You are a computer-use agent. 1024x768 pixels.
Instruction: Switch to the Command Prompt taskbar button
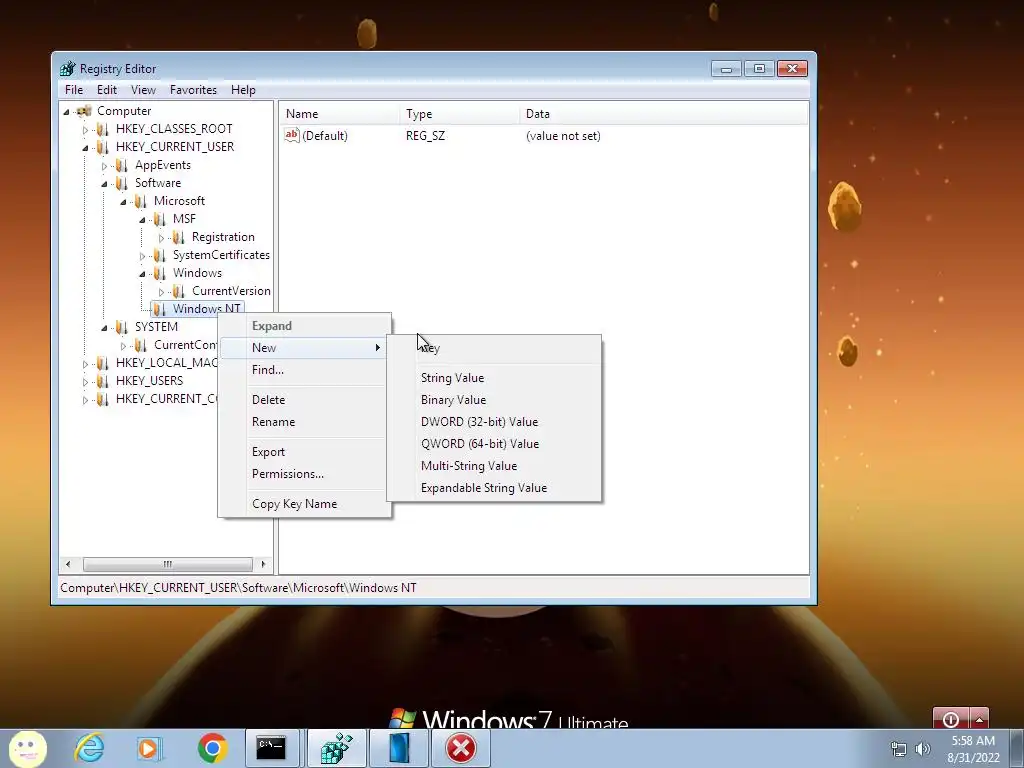[x=271, y=748]
